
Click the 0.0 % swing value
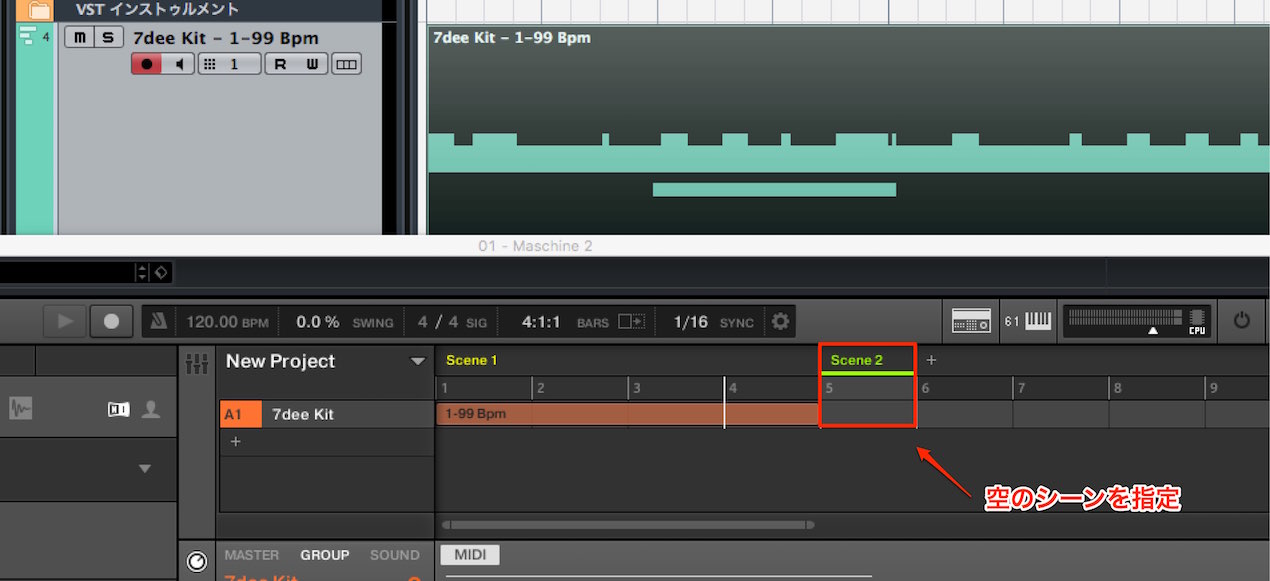318,322
